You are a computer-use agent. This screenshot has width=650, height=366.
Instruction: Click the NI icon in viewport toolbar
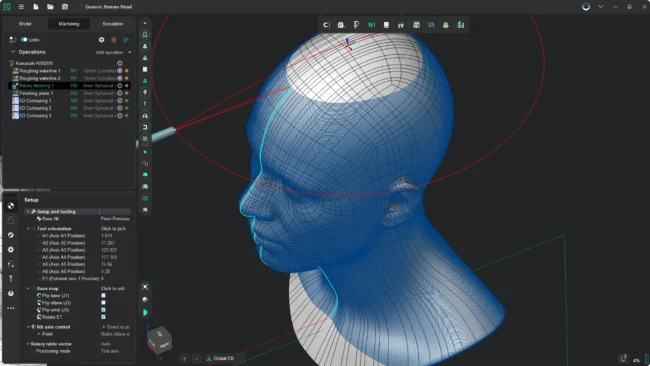pos(371,25)
